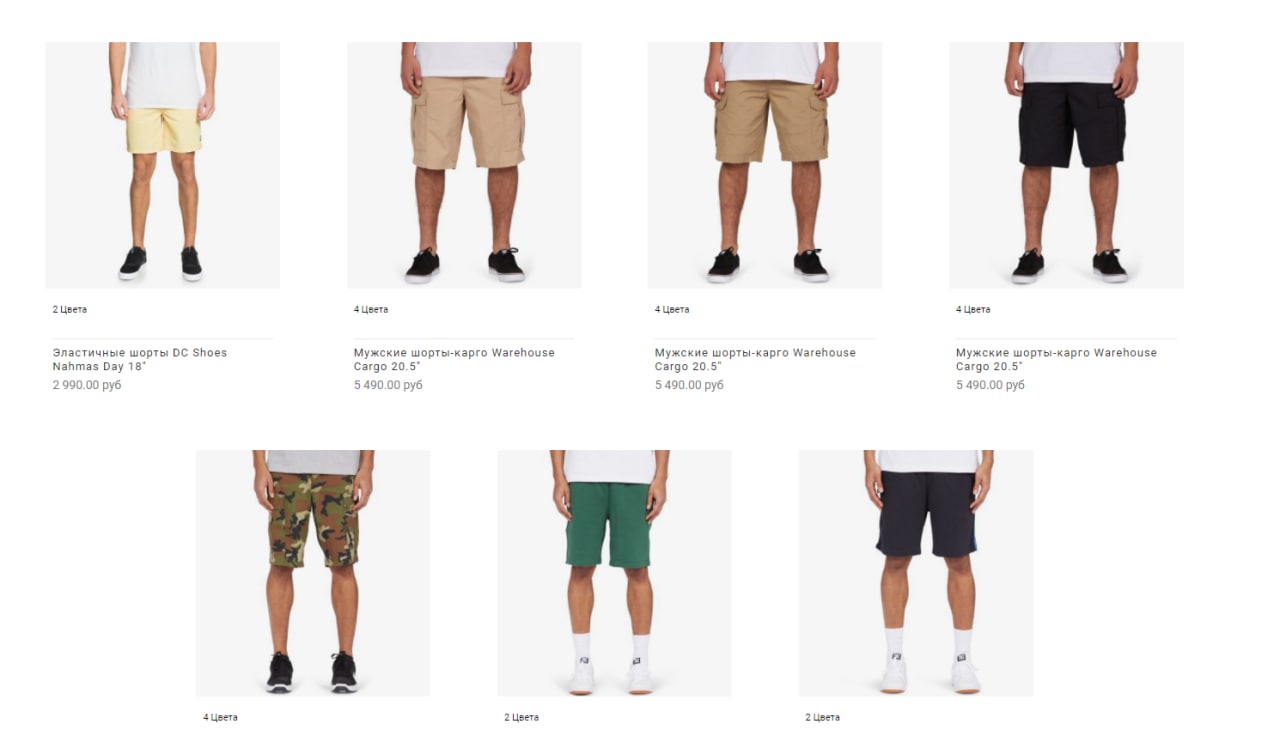Click the Warehouse Cargo title under black shorts
The image size is (1280, 736).
(x=1056, y=359)
